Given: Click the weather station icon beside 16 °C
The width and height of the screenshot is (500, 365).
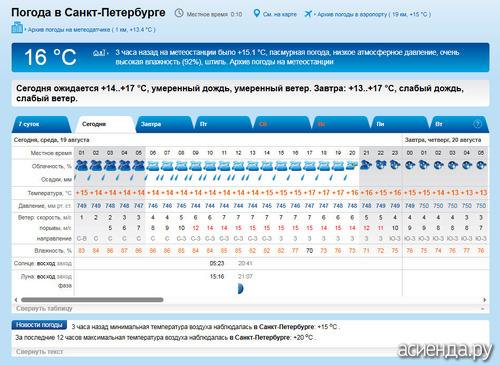Looking at the screenshot, I should 99,53.
